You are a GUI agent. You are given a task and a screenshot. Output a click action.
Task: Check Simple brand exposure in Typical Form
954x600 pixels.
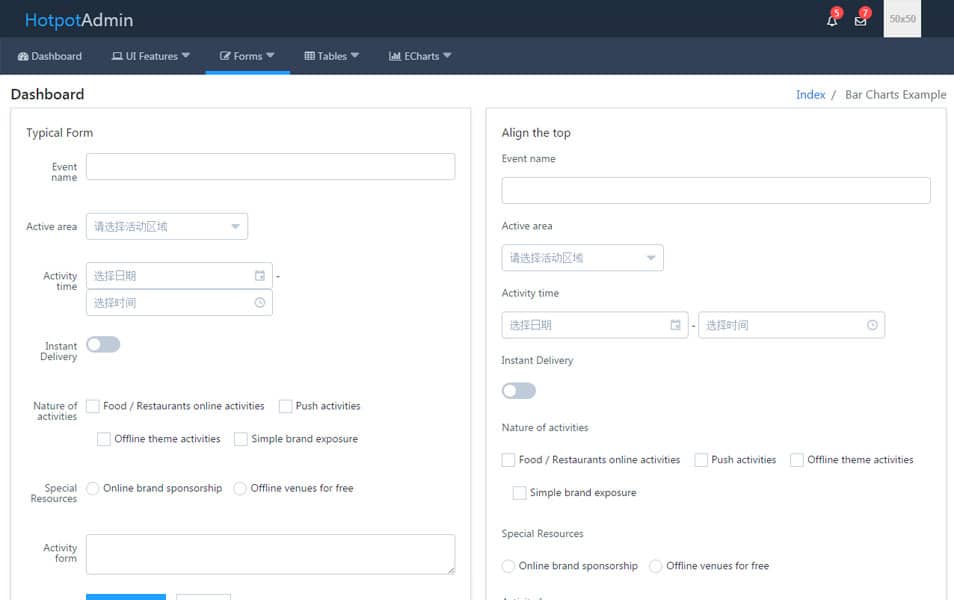[241, 439]
